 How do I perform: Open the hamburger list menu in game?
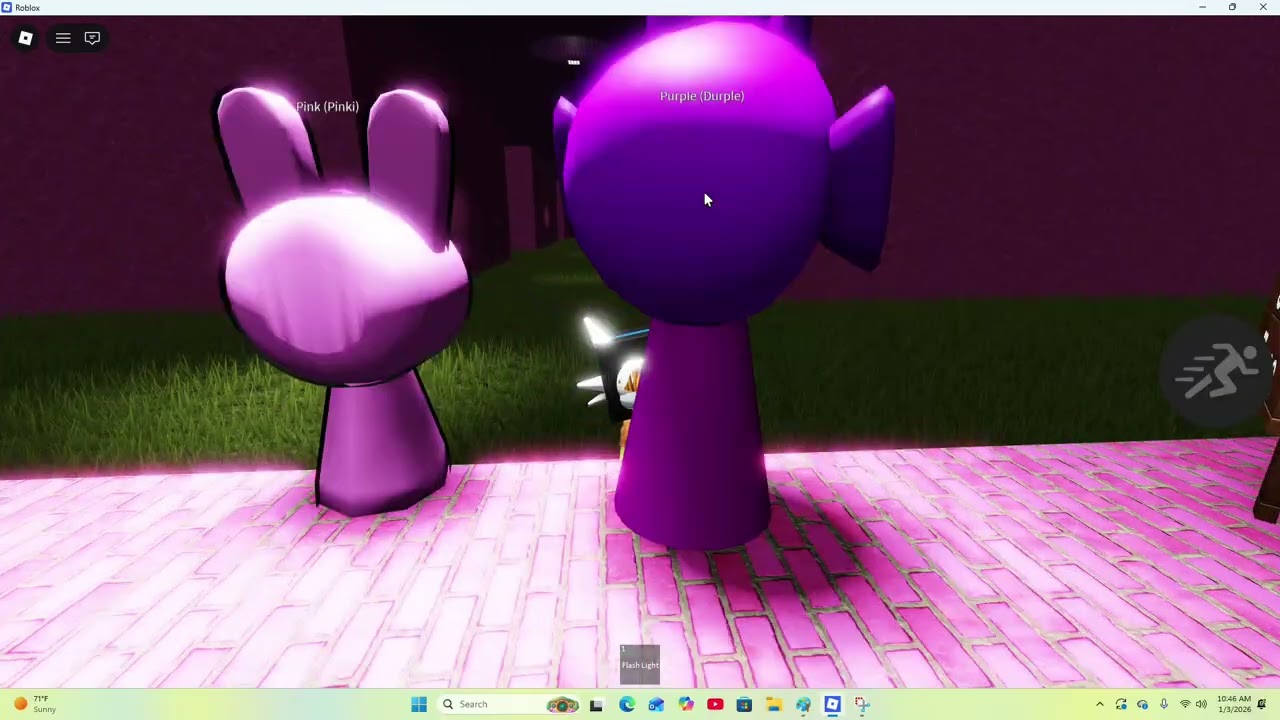[x=63, y=38]
